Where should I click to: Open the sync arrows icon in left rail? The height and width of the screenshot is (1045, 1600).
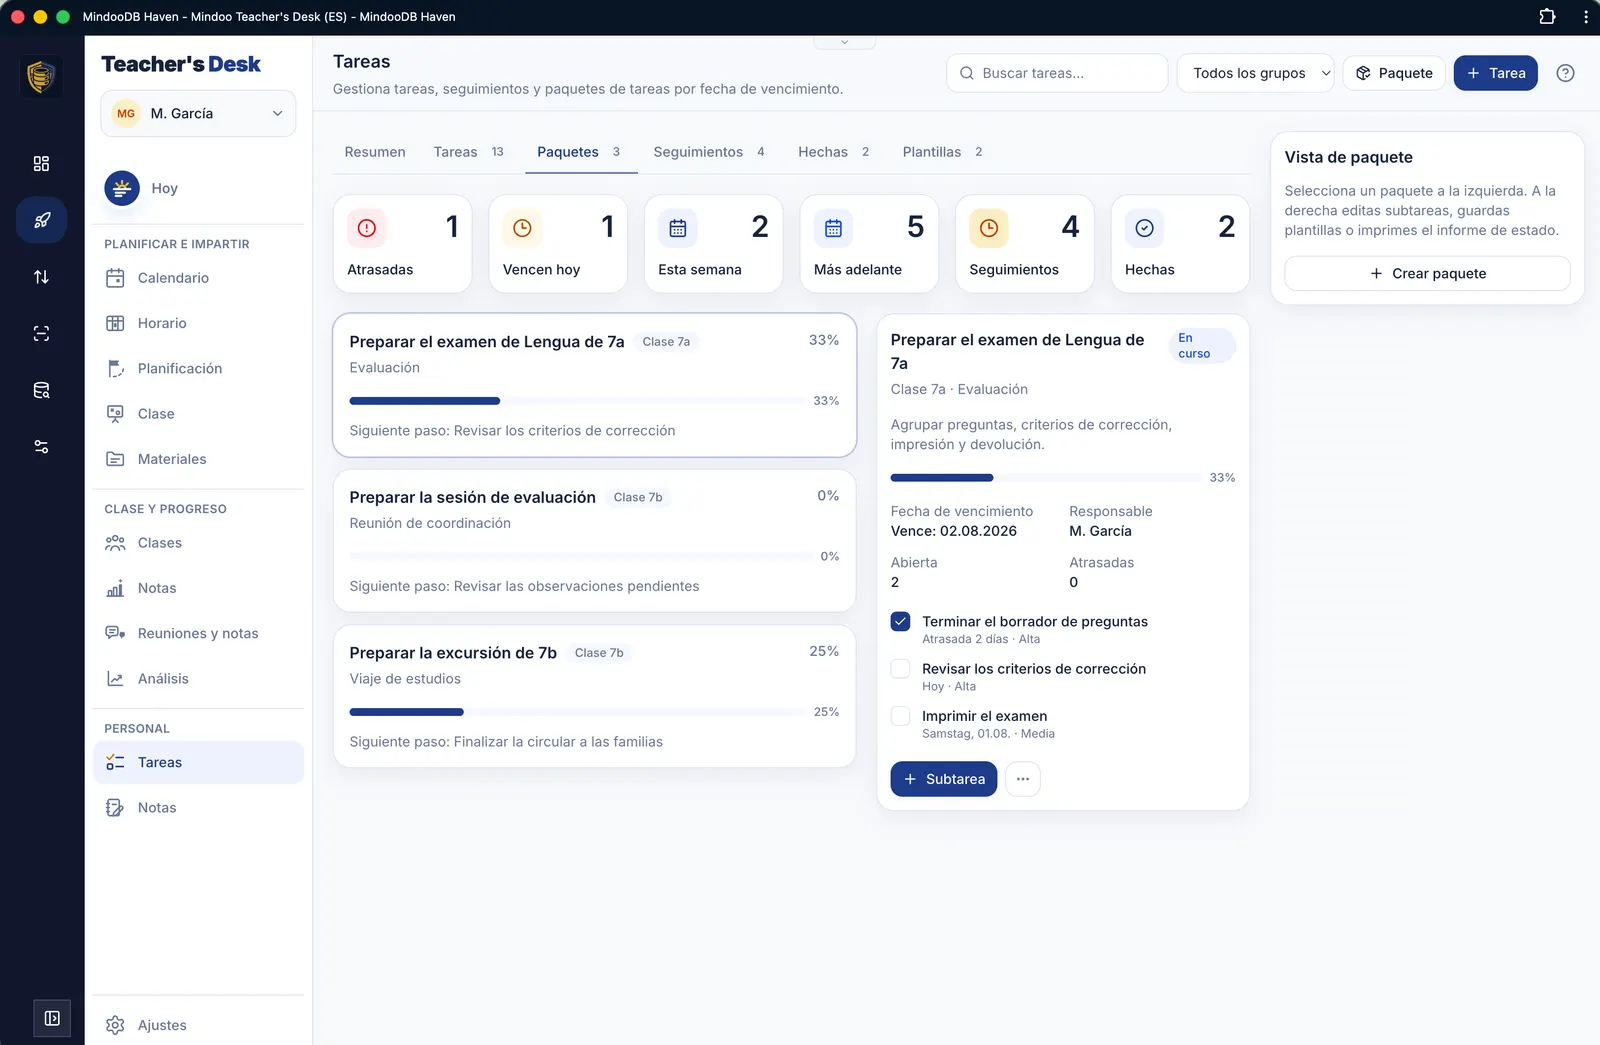click(x=41, y=277)
